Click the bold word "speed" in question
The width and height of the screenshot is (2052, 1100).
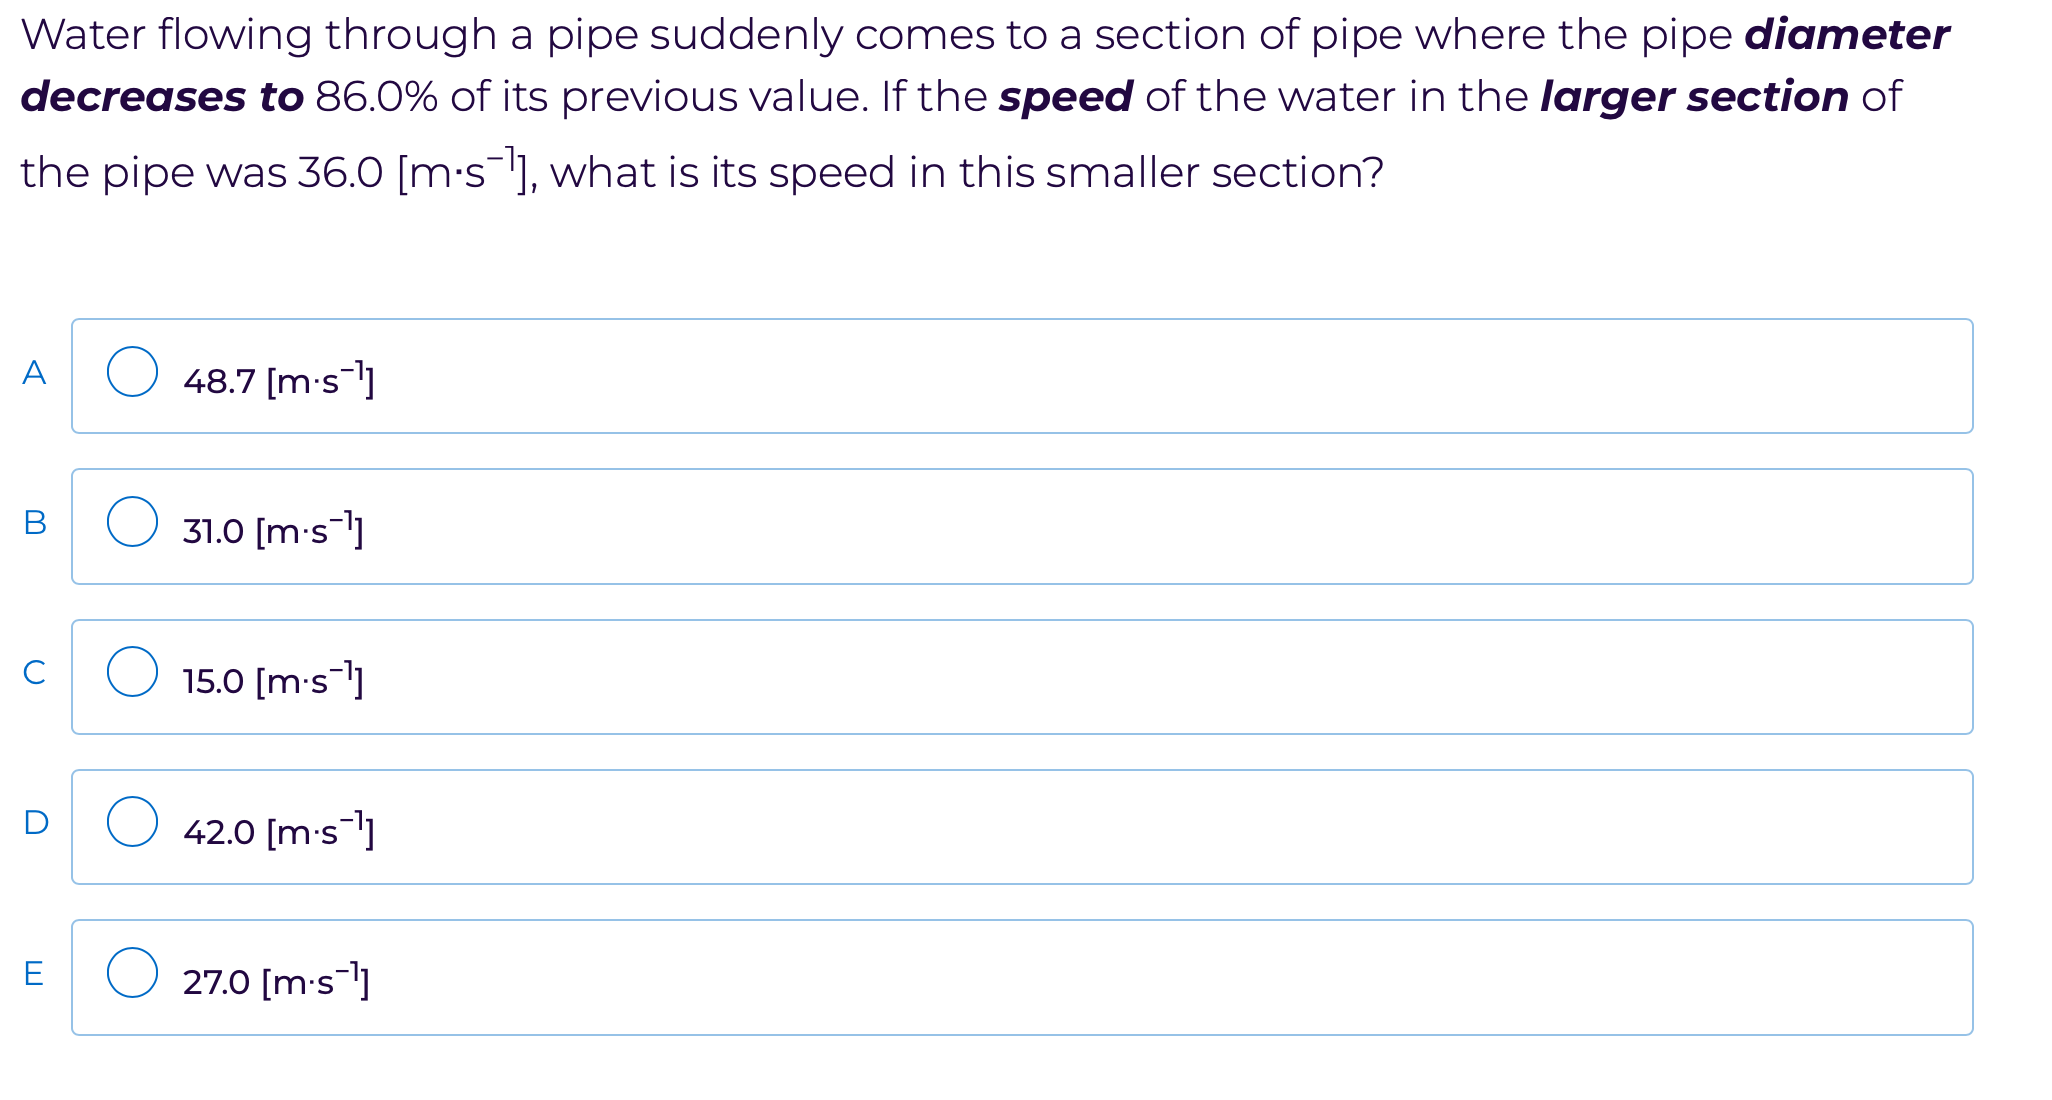[1065, 97]
